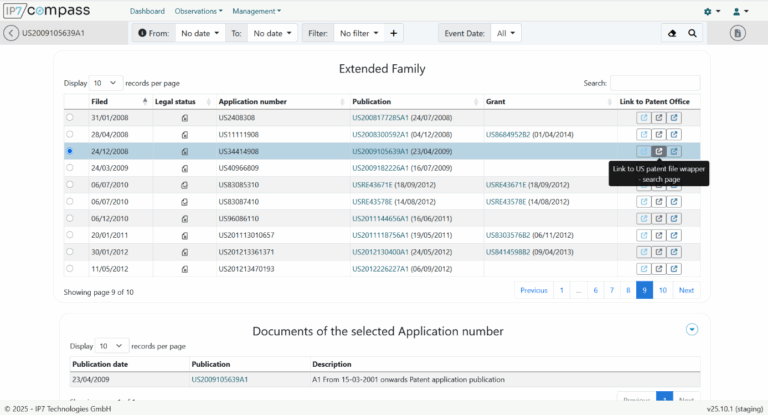Open US file wrapper link for US34414908
The height and width of the screenshot is (415, 768).
click(659, 151)
